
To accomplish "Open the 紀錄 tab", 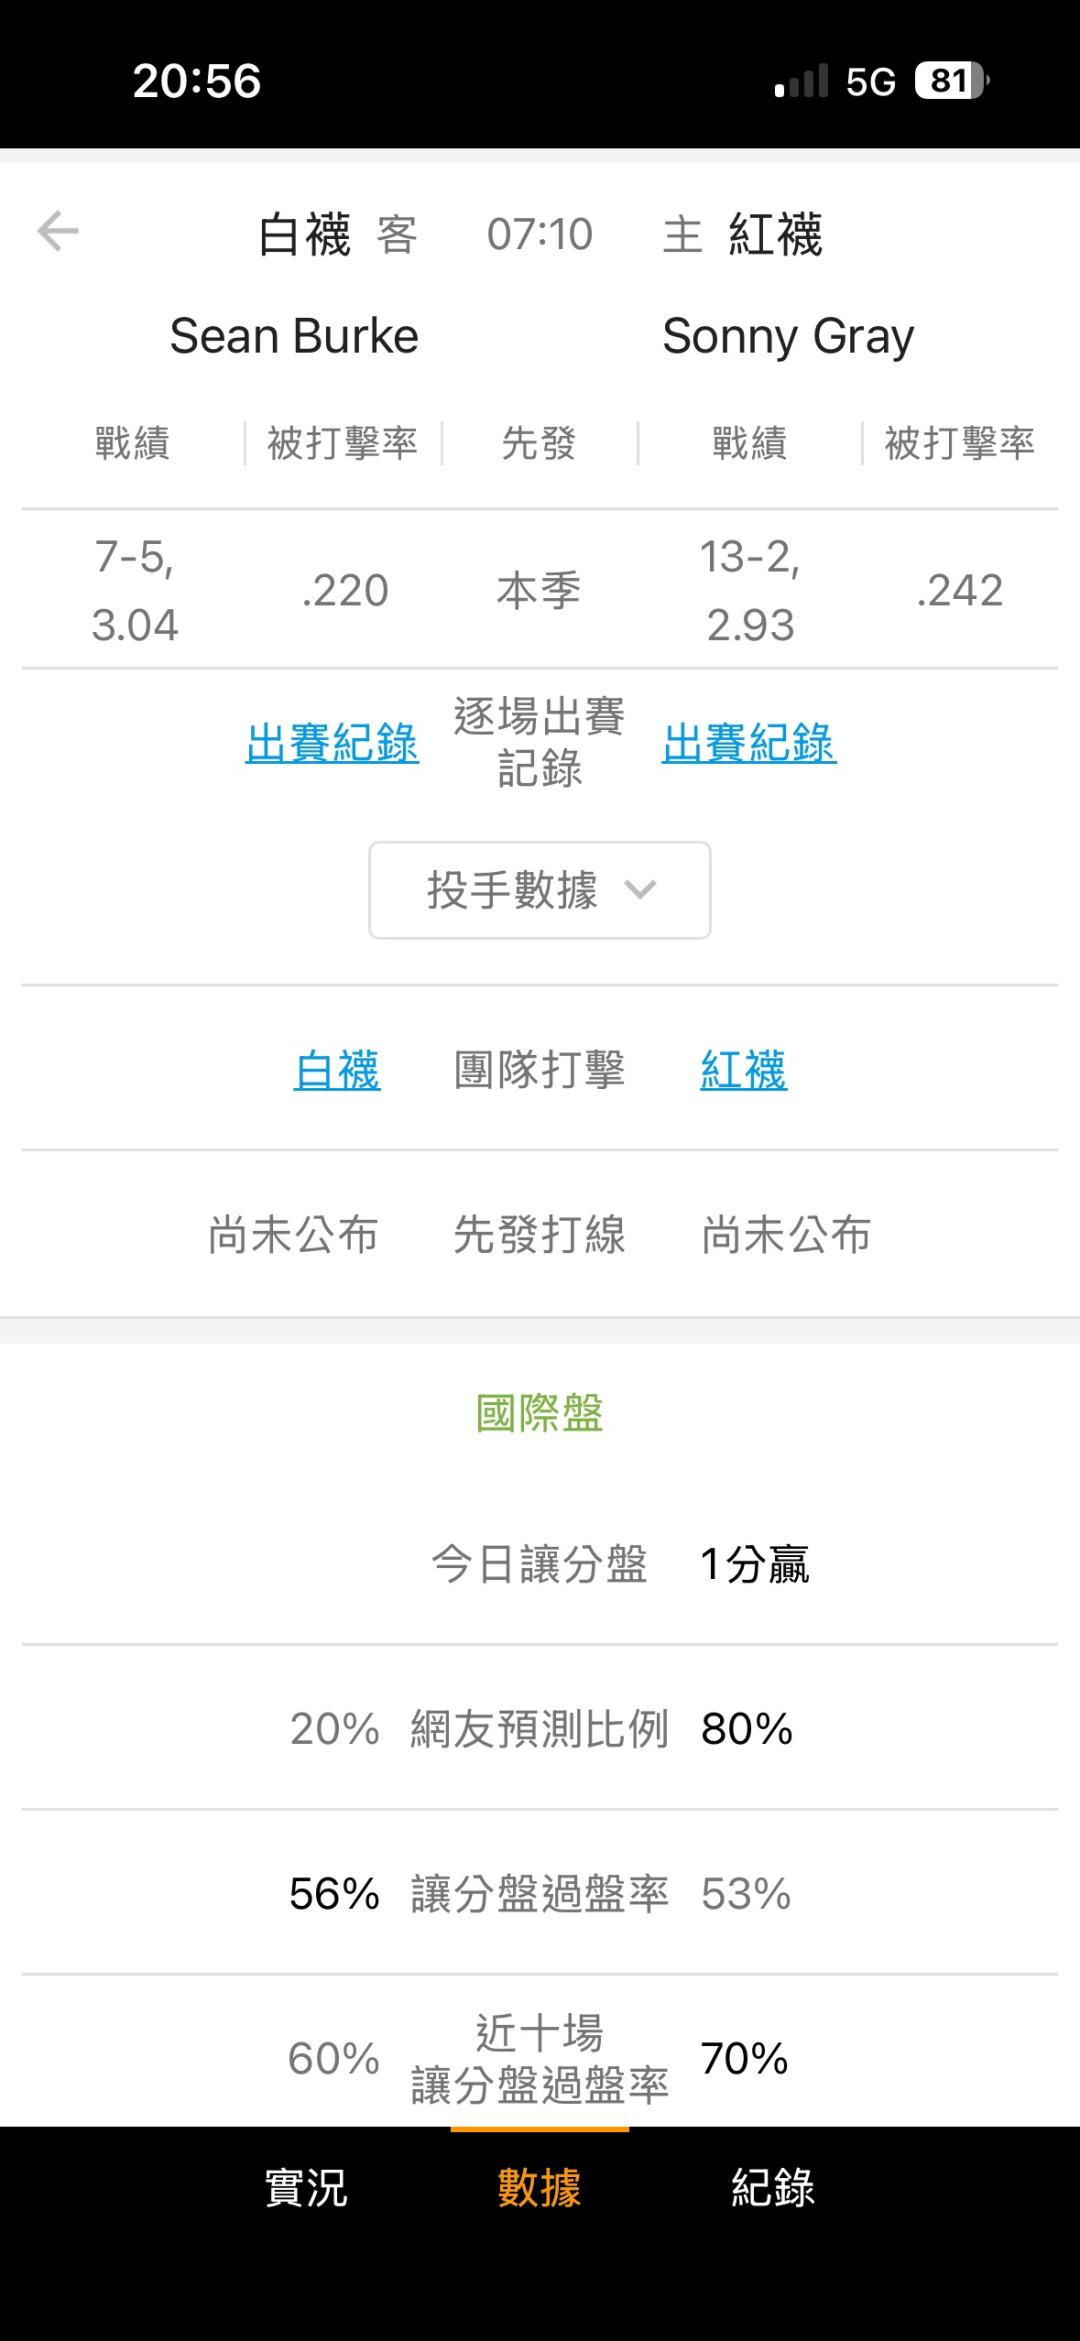I will [773, 2187].
